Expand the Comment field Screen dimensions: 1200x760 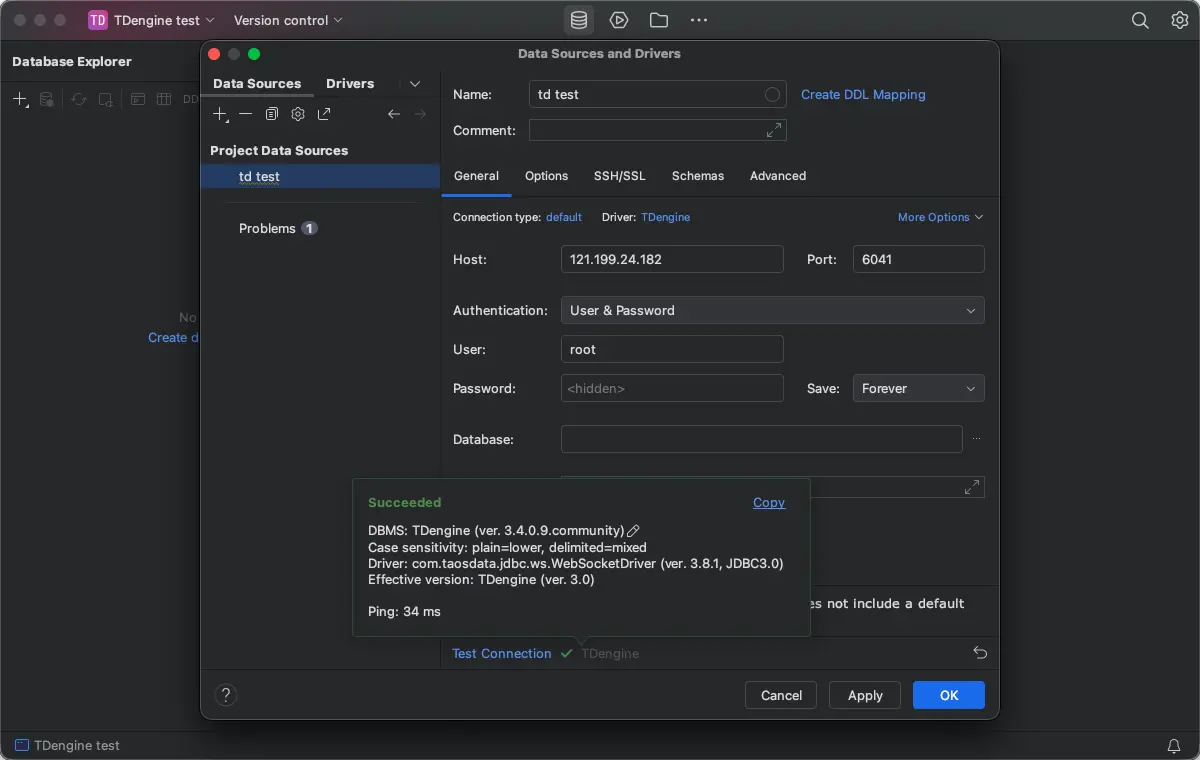tap(774, 130)
